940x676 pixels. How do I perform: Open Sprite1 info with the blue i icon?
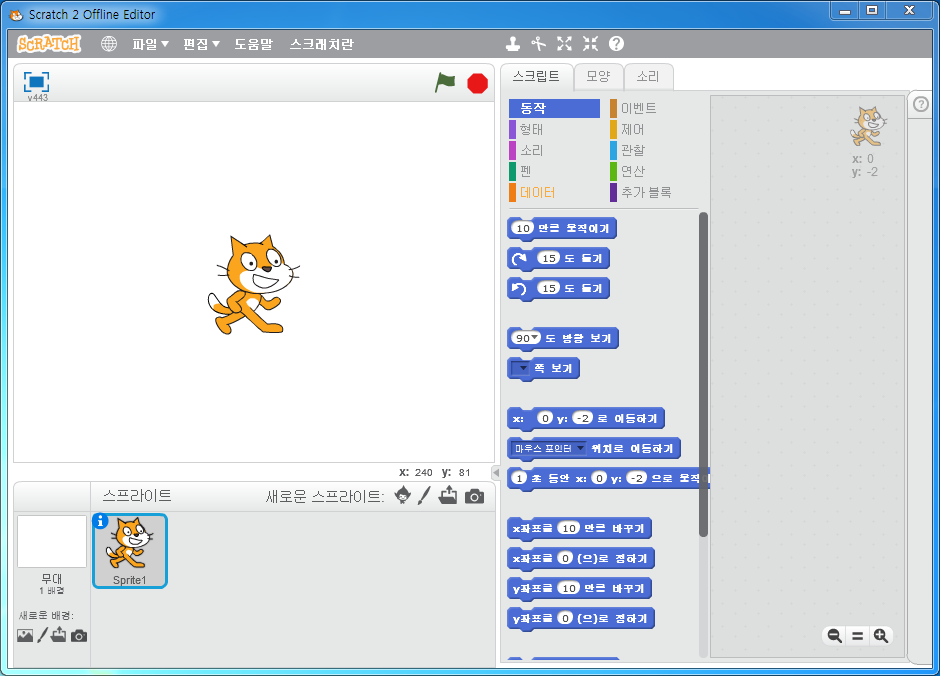click(x=100, y=521)
